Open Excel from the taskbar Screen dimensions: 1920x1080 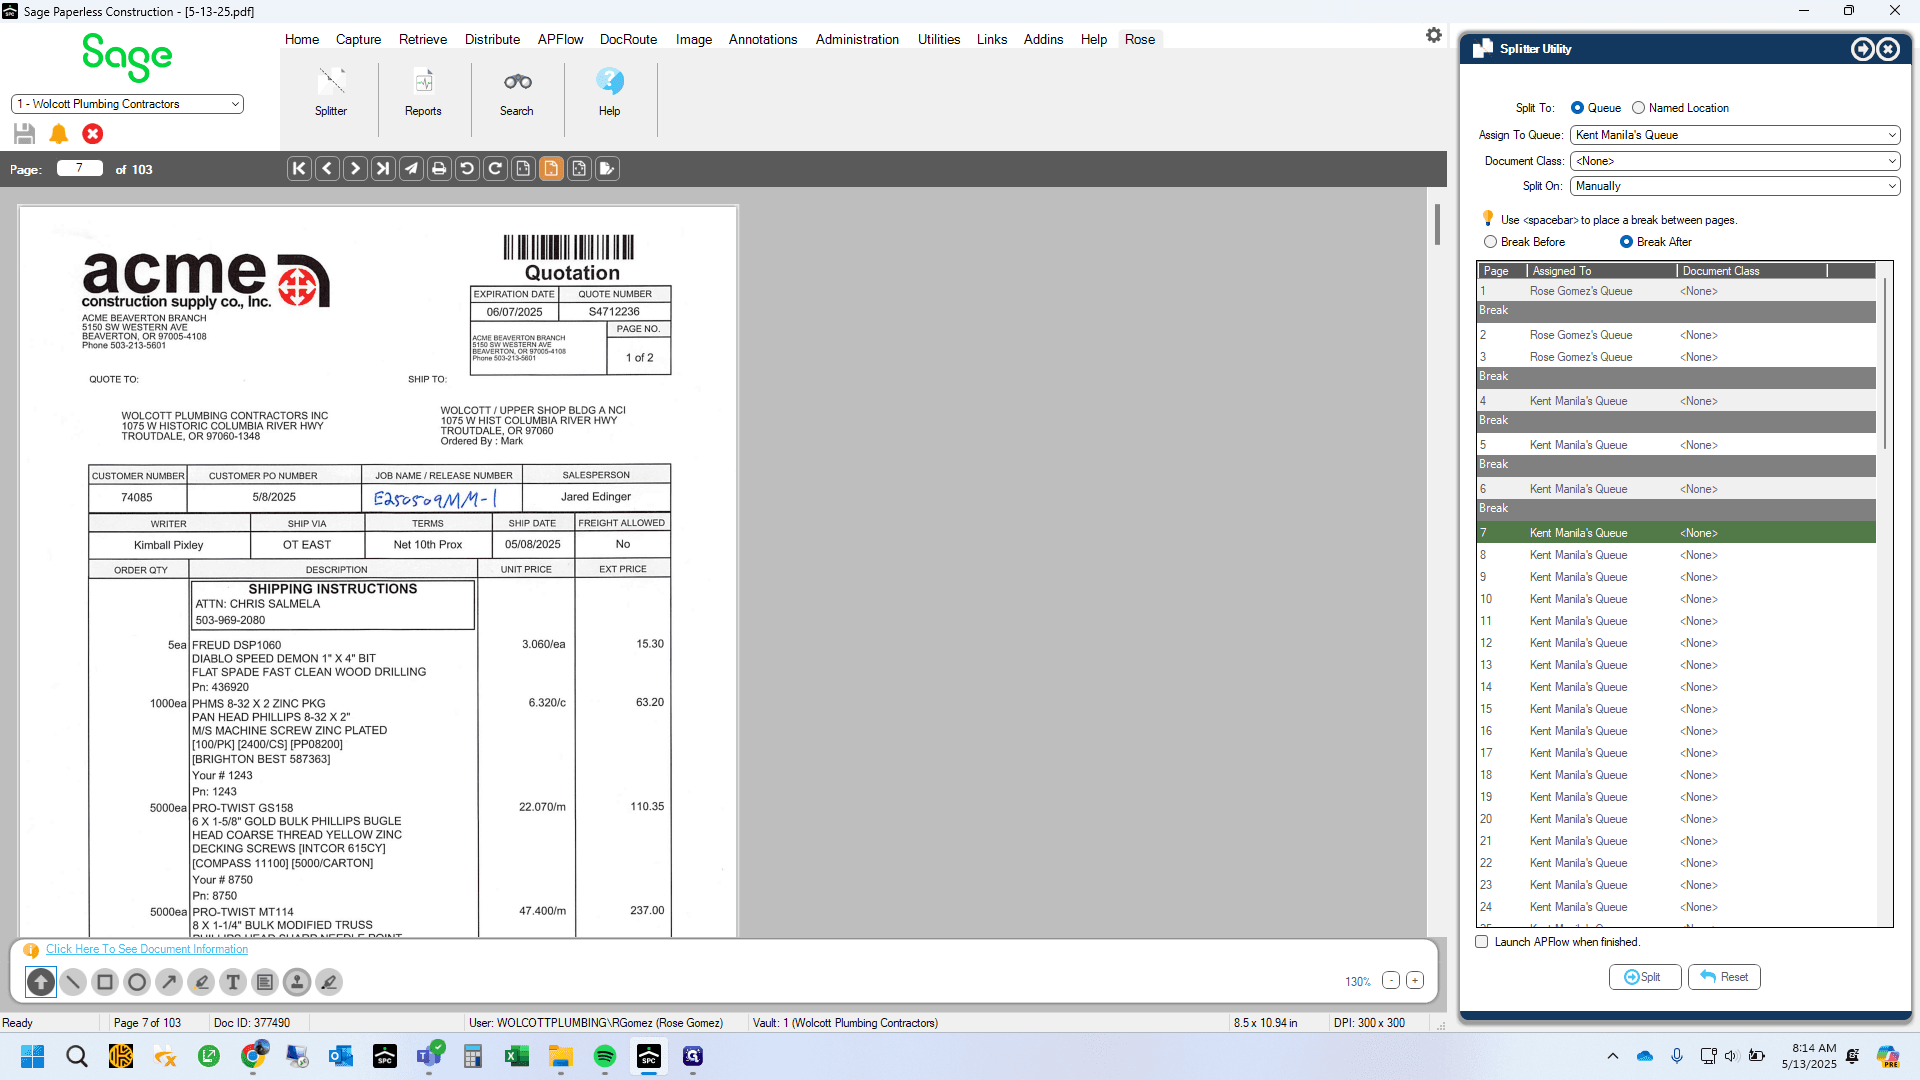[517, 1056]
